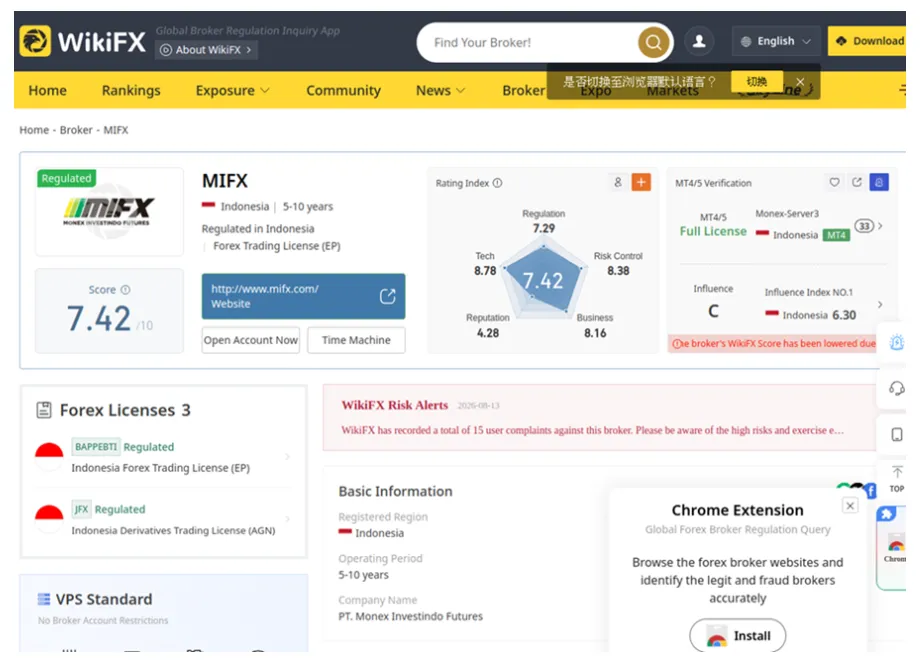
Task: Expand the Exposure menu
Action: (x=232, y=90)
